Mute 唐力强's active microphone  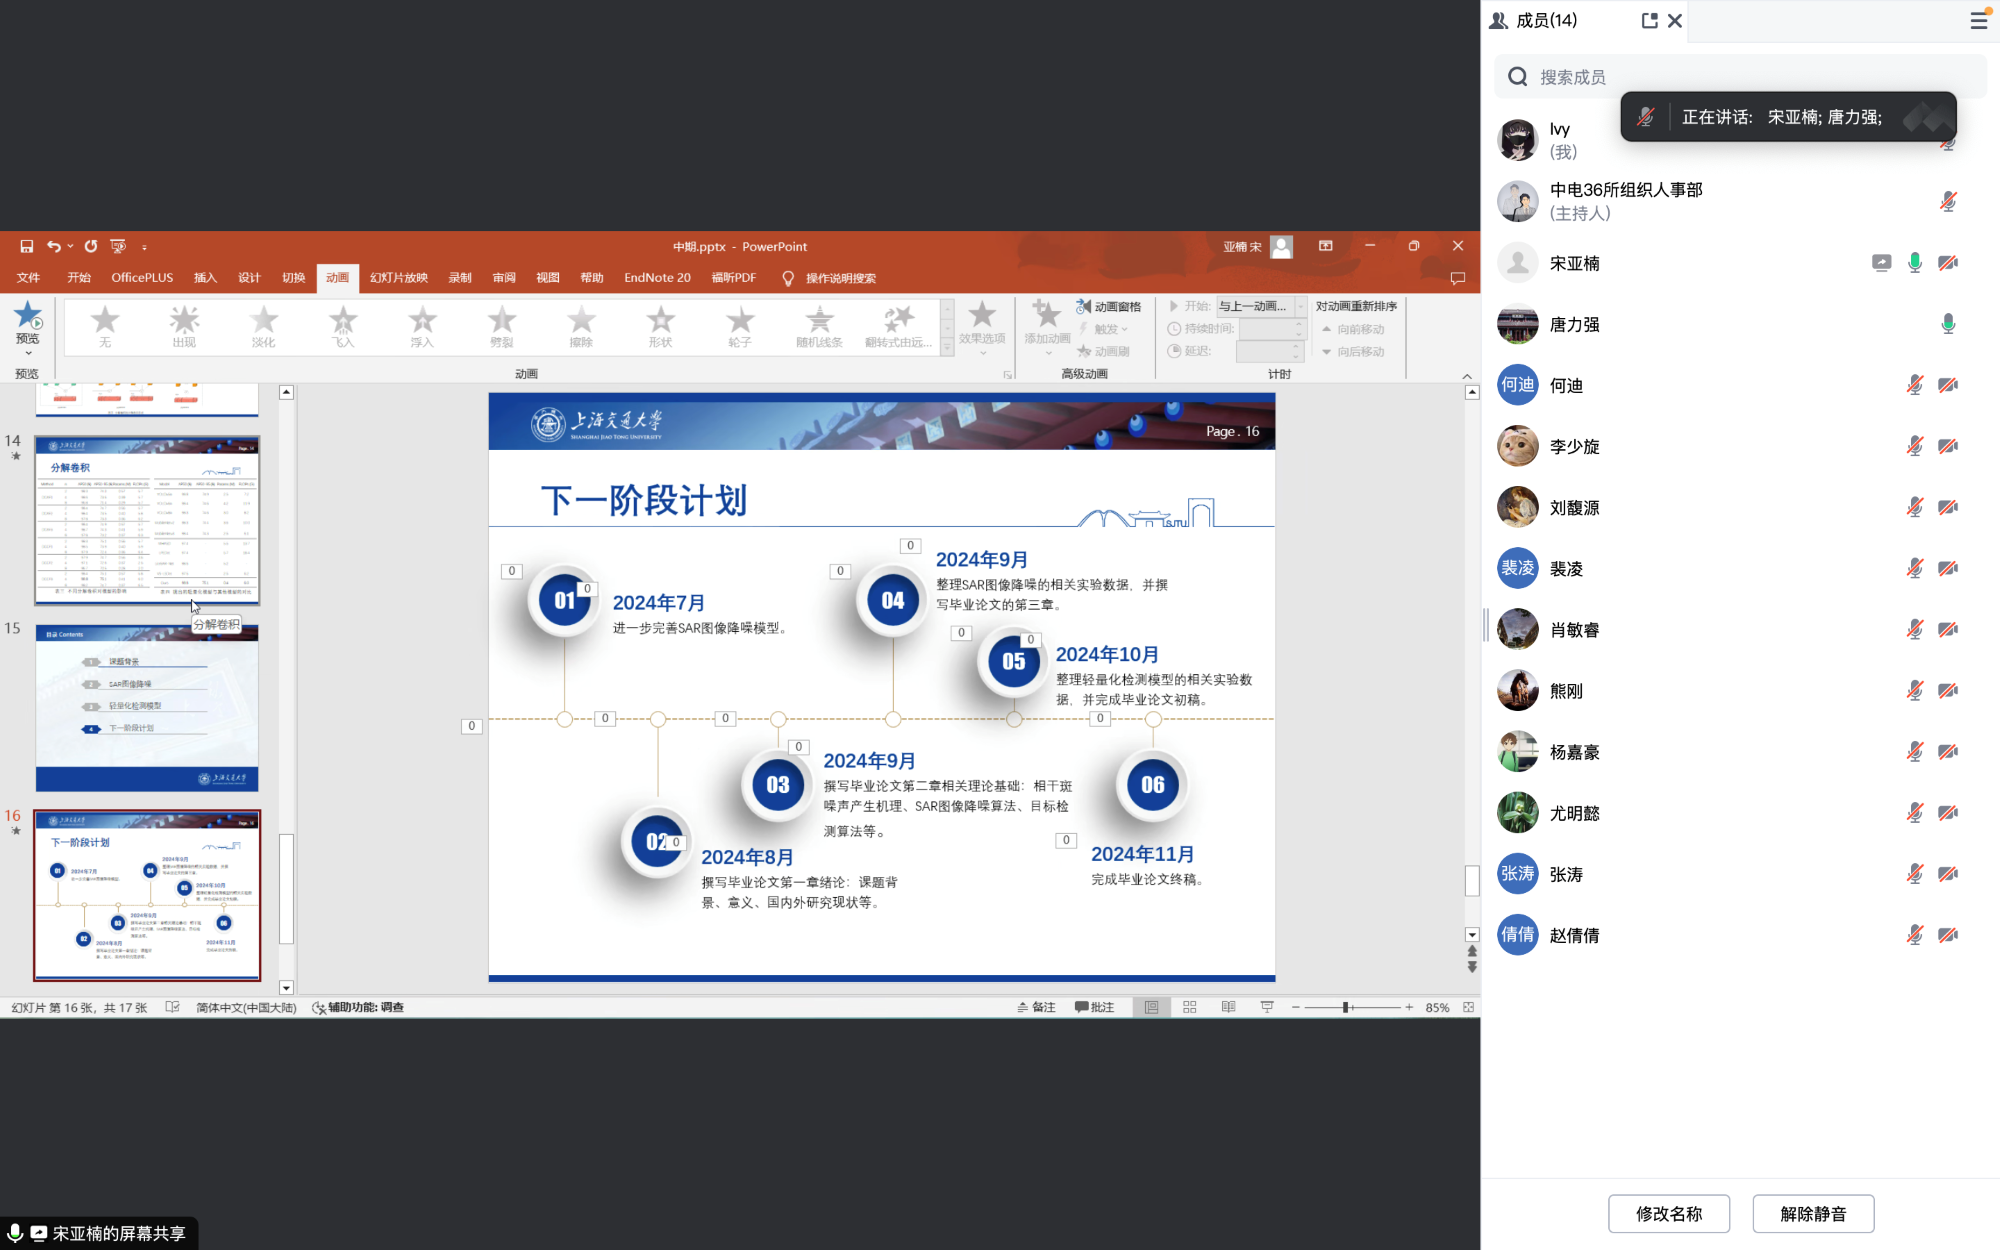click(x=1946, y=324)
